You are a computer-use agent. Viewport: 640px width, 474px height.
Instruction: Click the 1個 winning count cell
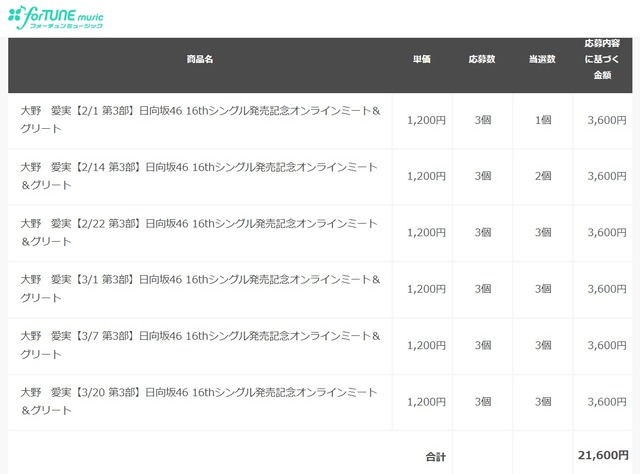[x=543, y=120]
